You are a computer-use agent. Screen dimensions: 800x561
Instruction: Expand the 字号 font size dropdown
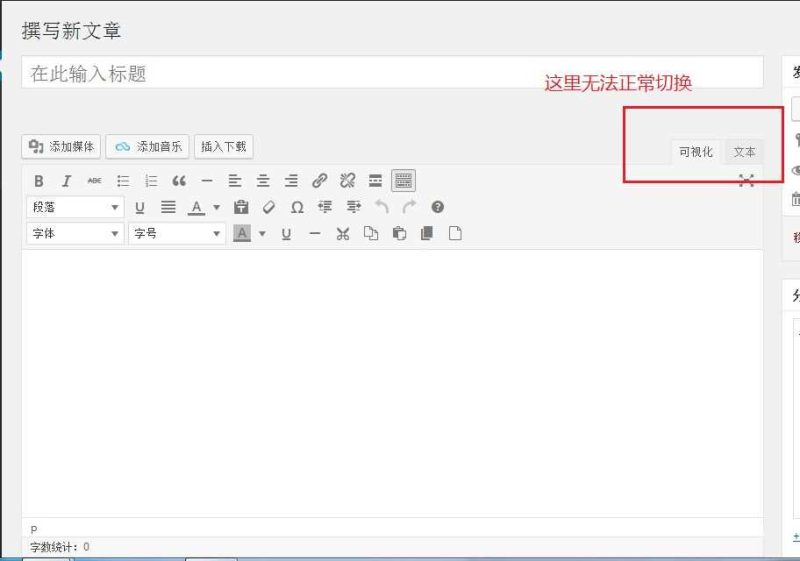click(177, 233)
